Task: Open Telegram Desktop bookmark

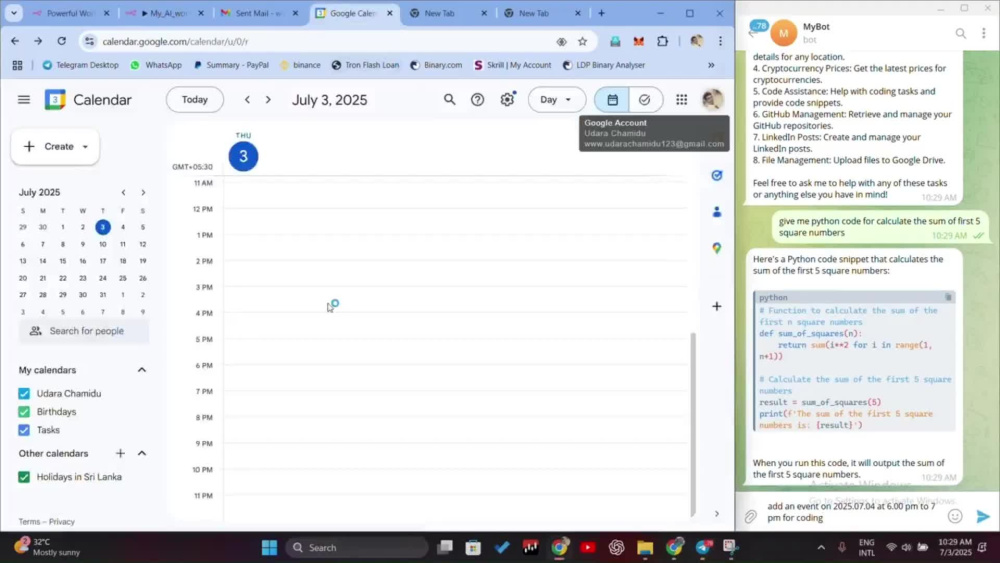Action: coord(80,65)
